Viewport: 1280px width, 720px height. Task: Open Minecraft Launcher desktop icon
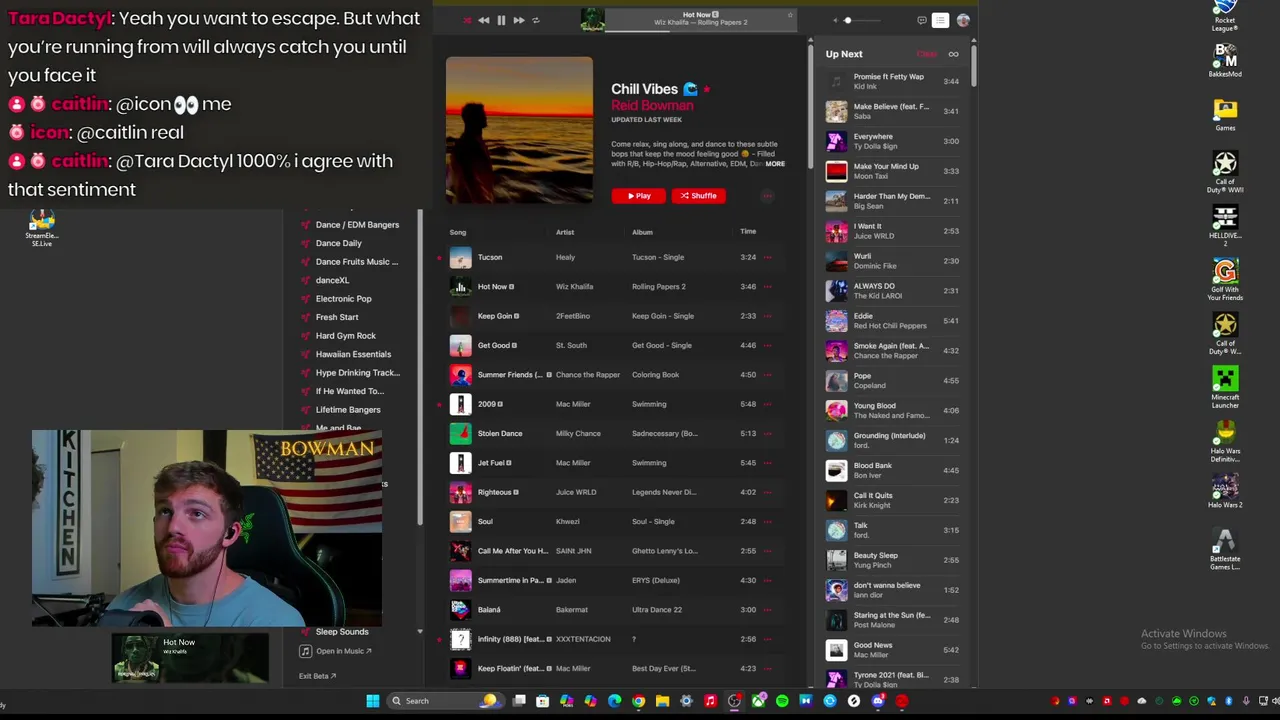pos(1225,387)
